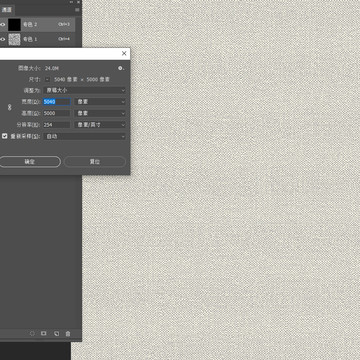Screen dimensions: 360x360
Task: Click the 复位 reset button
Action: pyautogui.click(x=95, y=162)
